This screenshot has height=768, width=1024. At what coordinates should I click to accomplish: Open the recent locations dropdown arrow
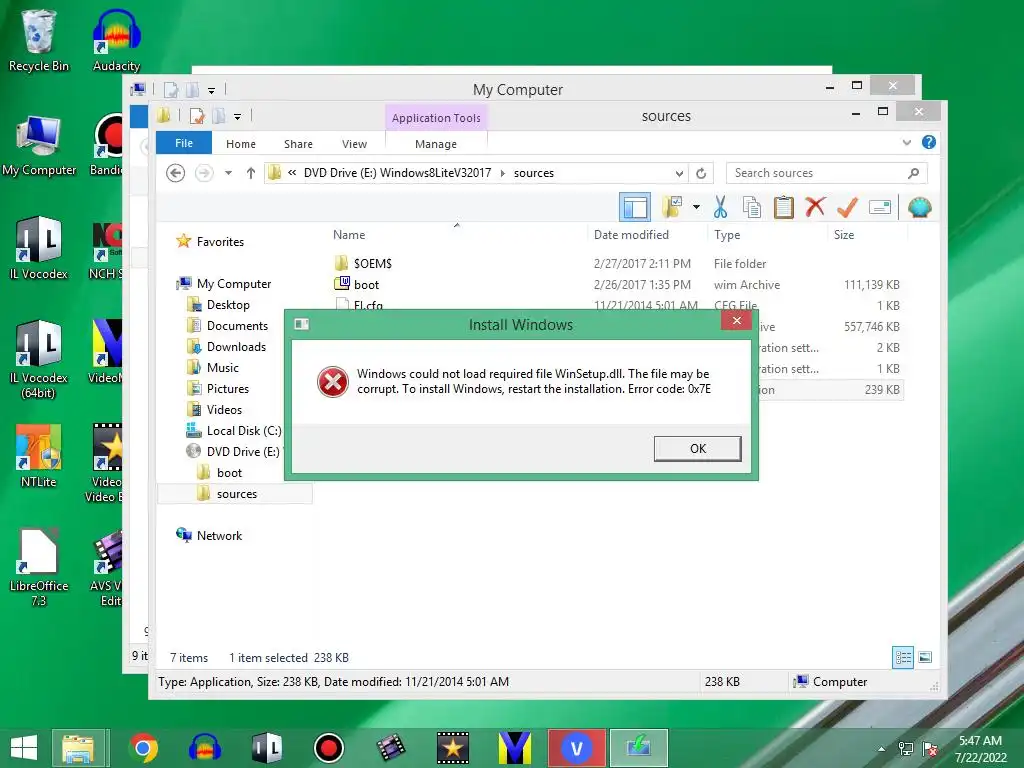(x=229, y=173)
